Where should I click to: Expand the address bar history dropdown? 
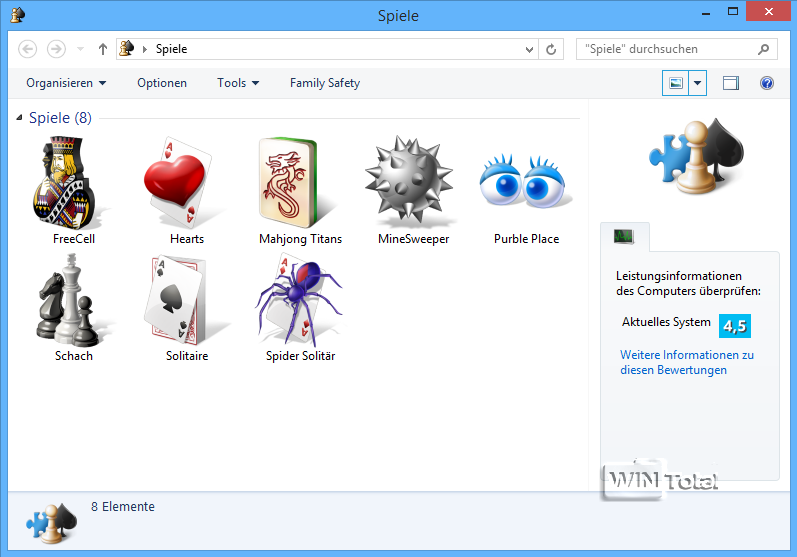click(529, 49)
